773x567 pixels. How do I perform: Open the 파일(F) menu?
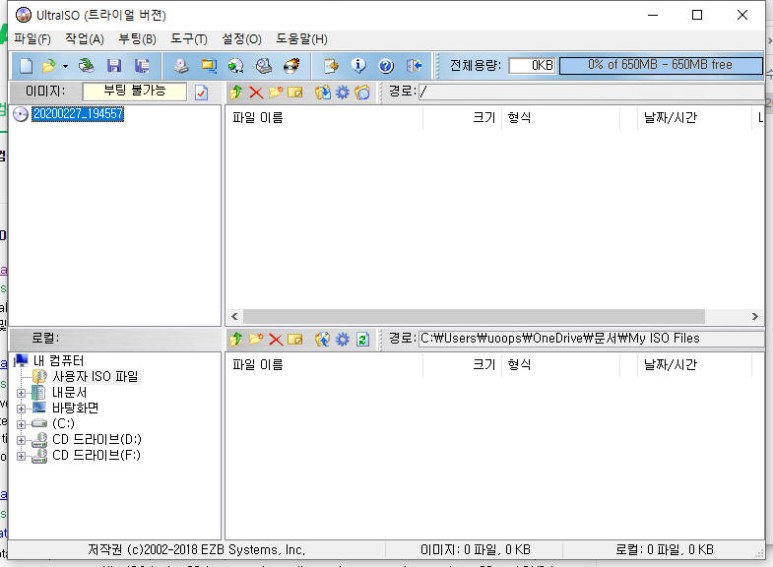coord(33,39)
